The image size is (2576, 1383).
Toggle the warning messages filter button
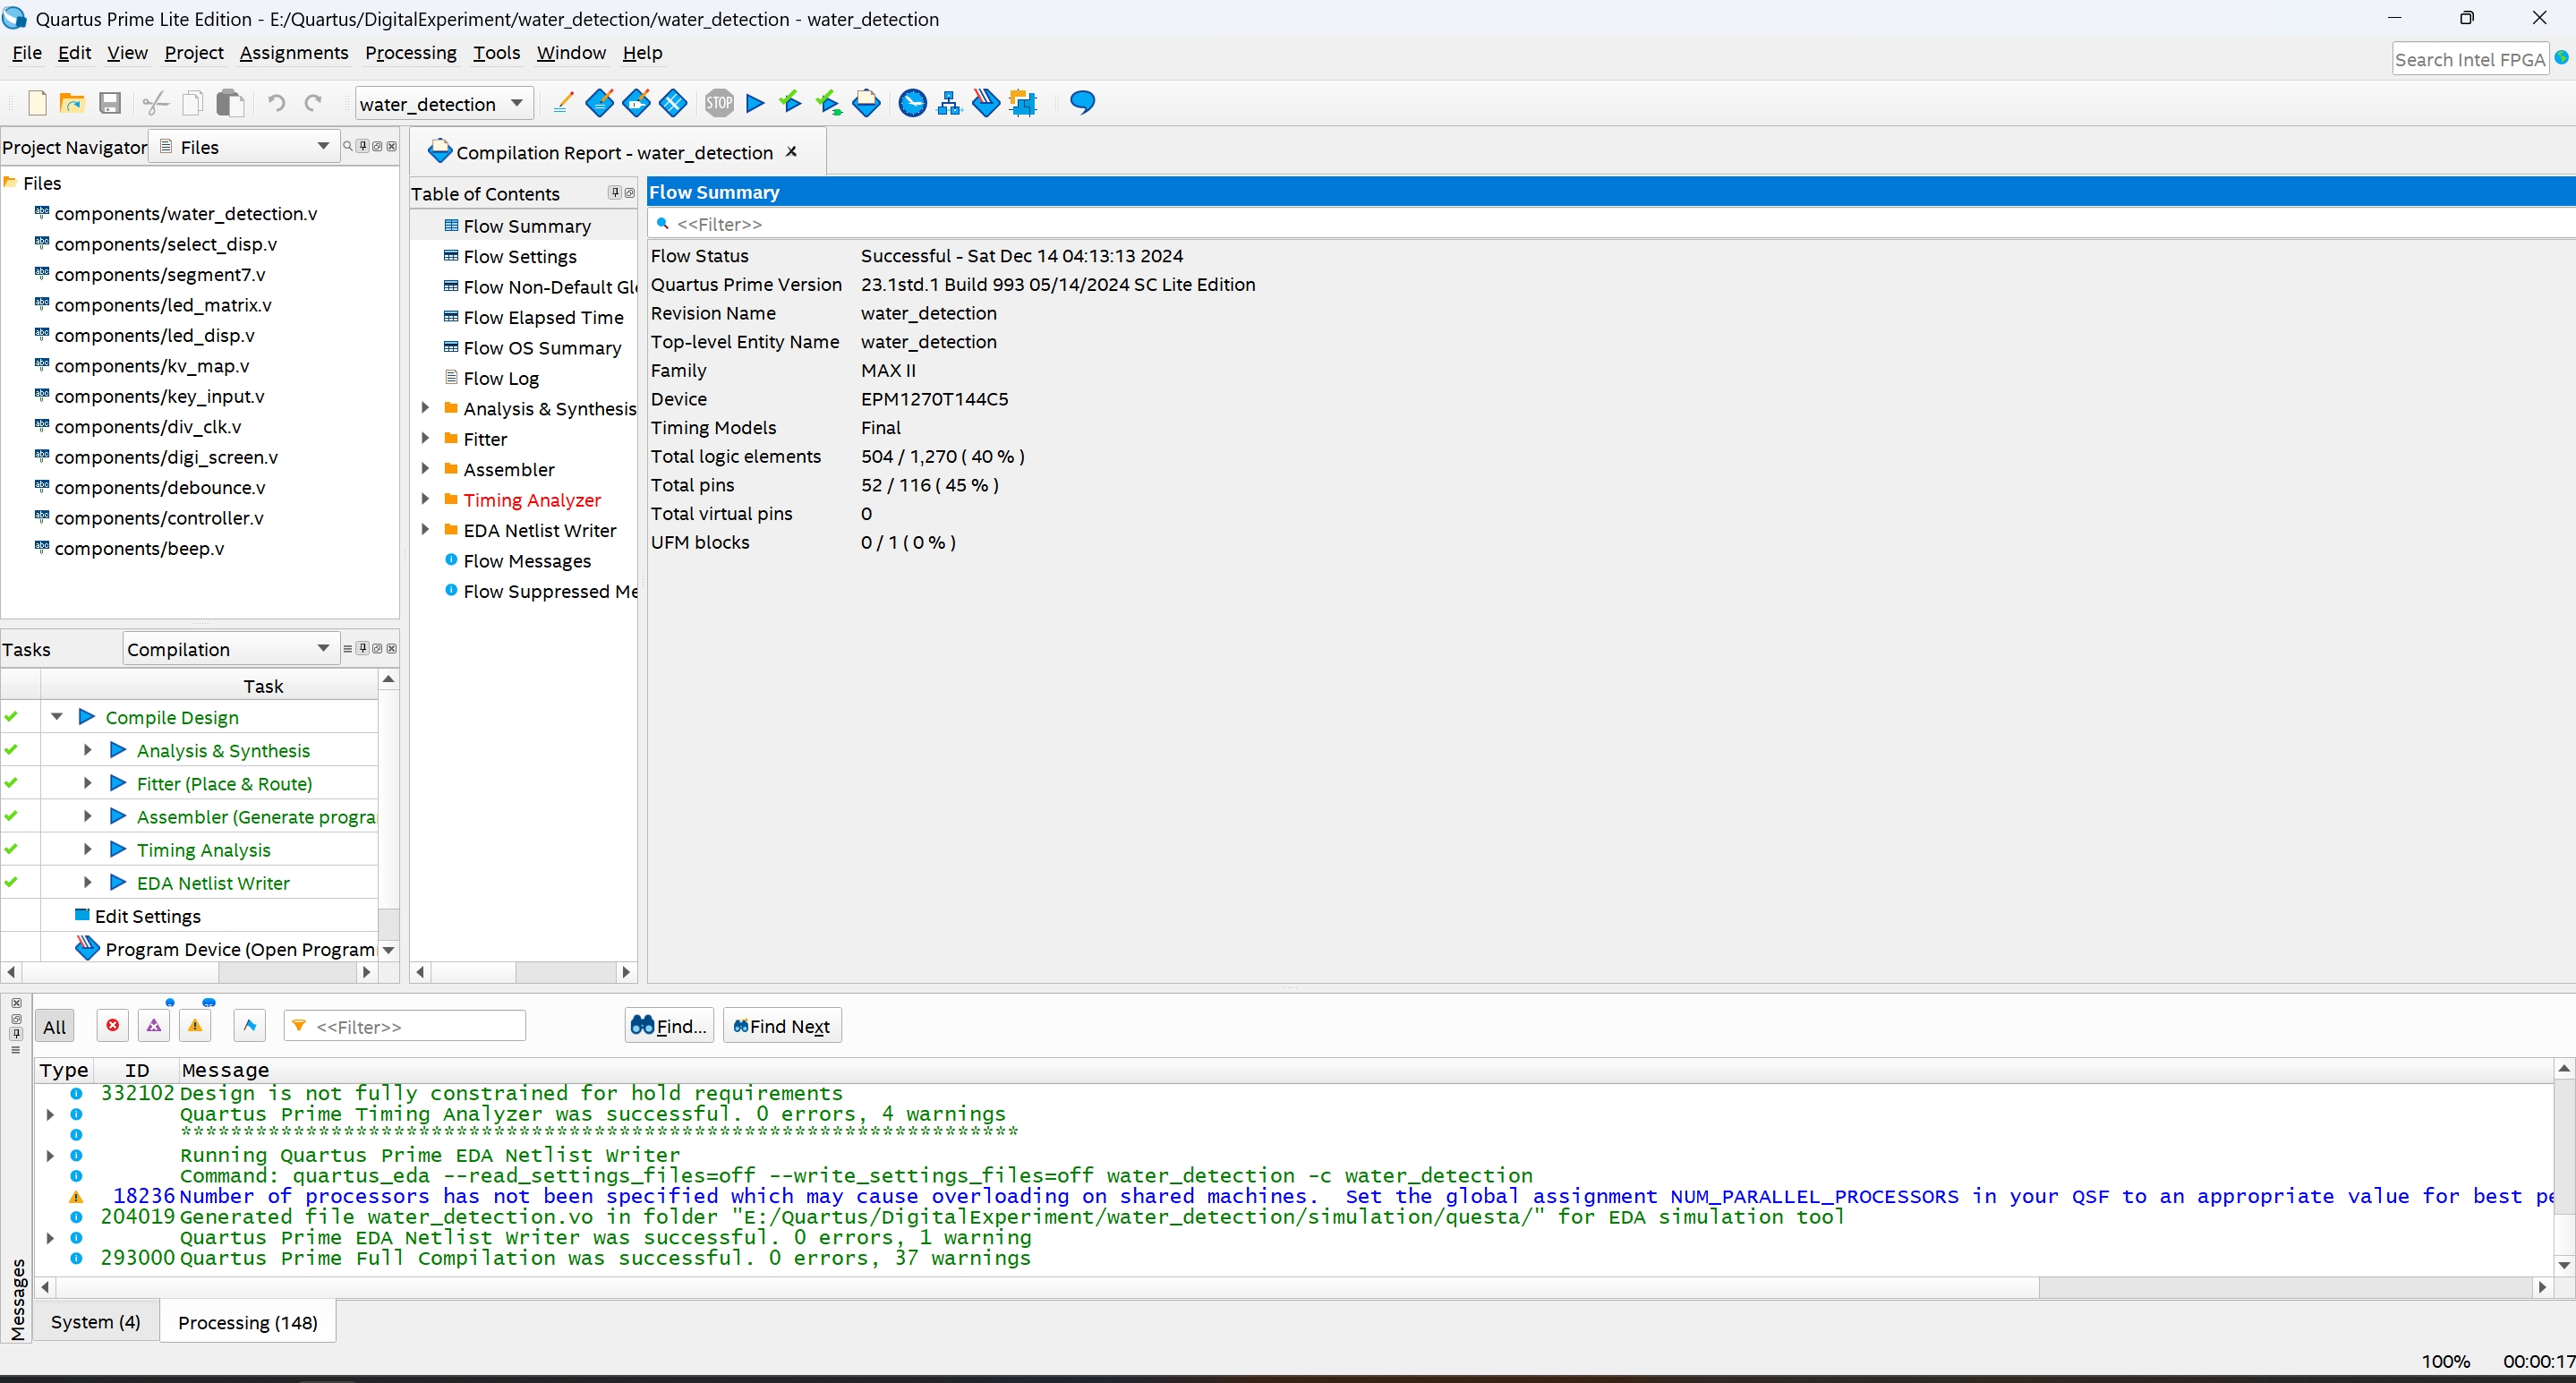click(195, 1026)
